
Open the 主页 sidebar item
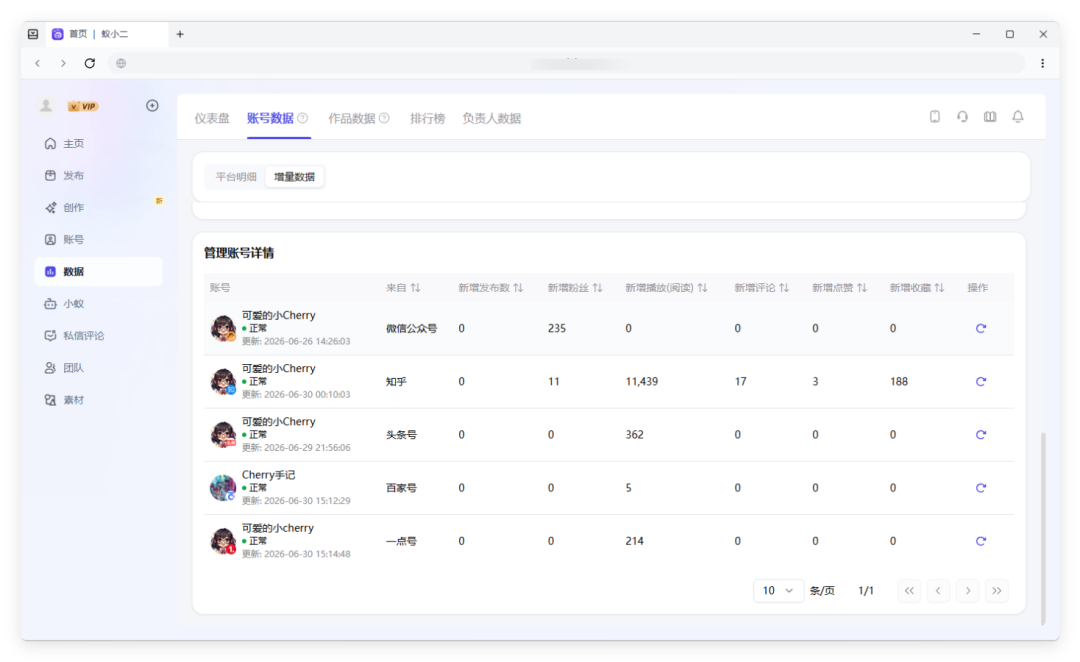(x=98, y=143)
